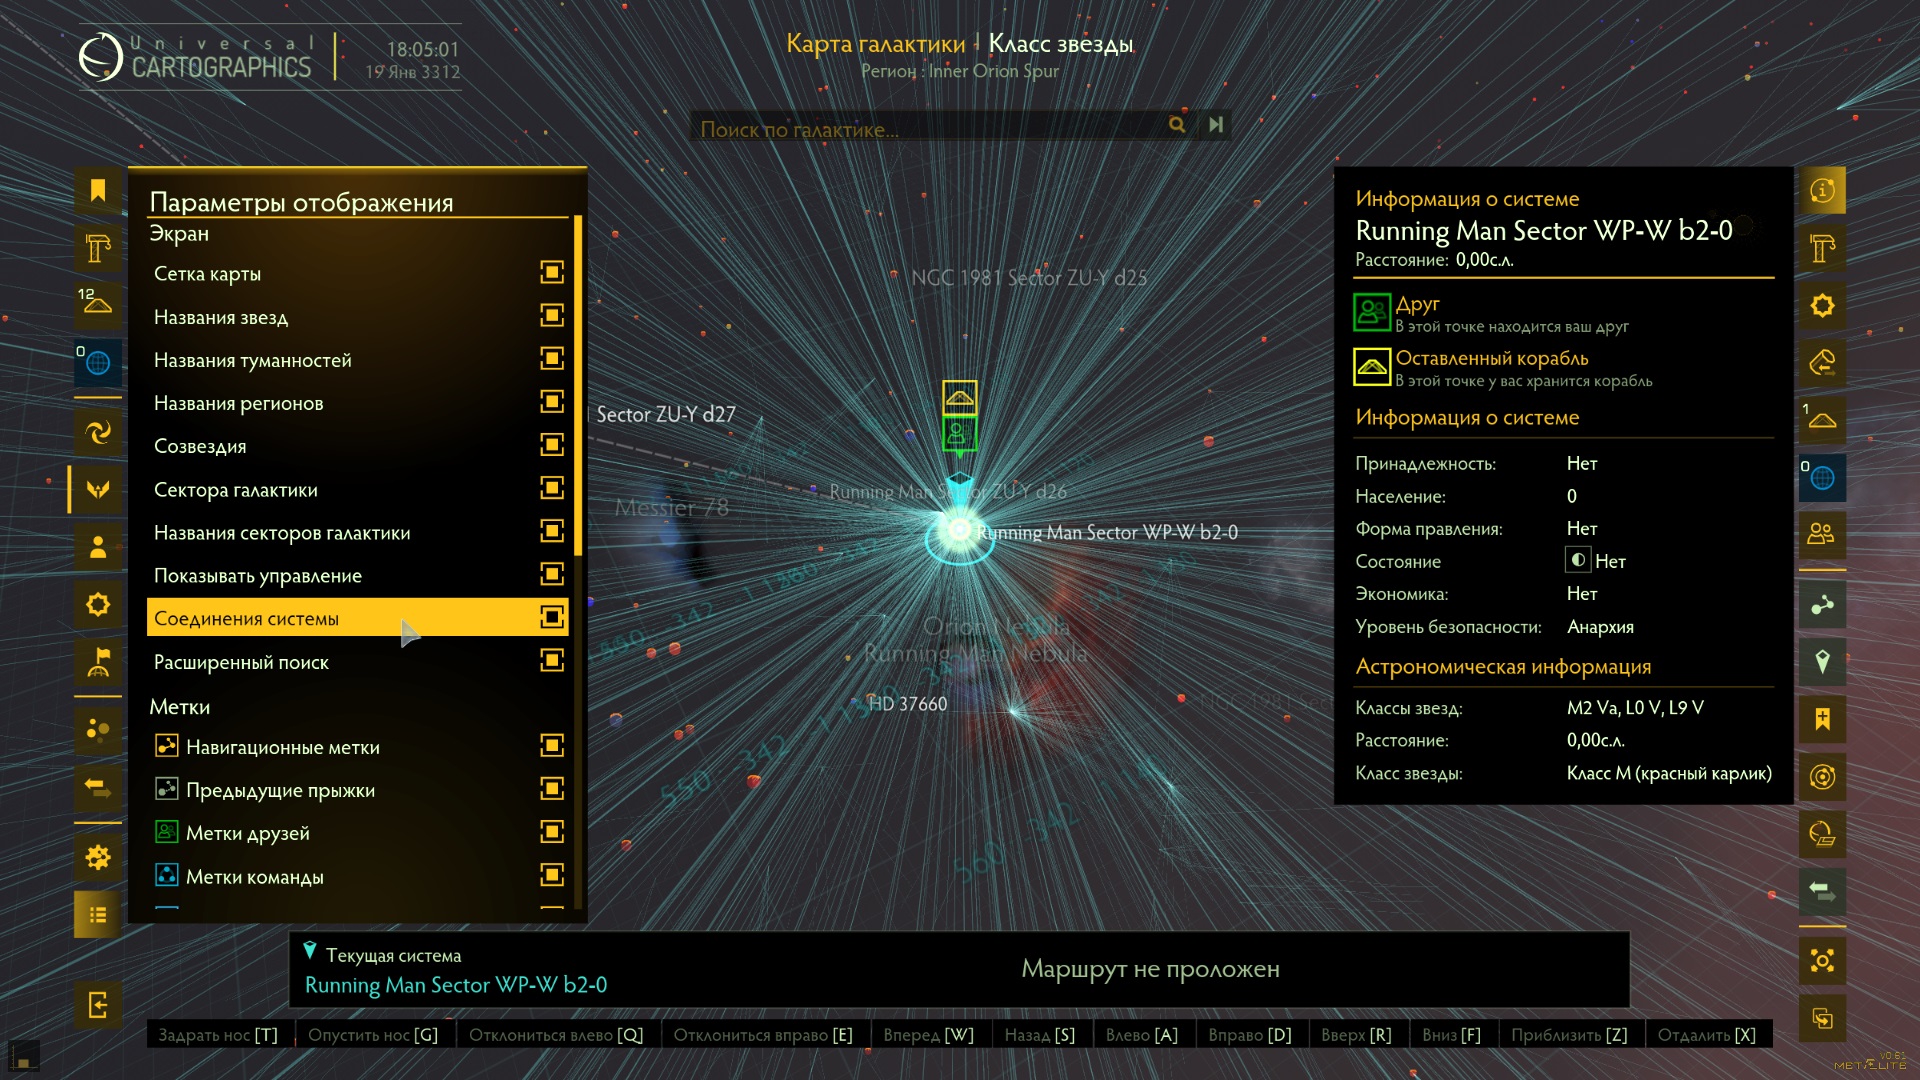This screenshot has width=1920, height=1080.
Task: Select the Класс звезды tab
Action: pos(1060,44)
